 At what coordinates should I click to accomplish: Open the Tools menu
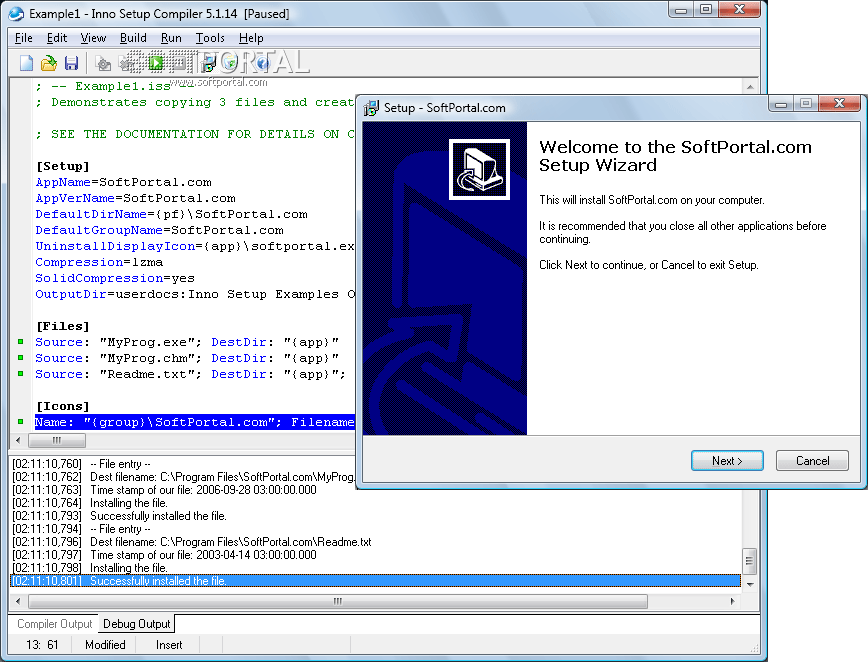(x=210, y=38)
